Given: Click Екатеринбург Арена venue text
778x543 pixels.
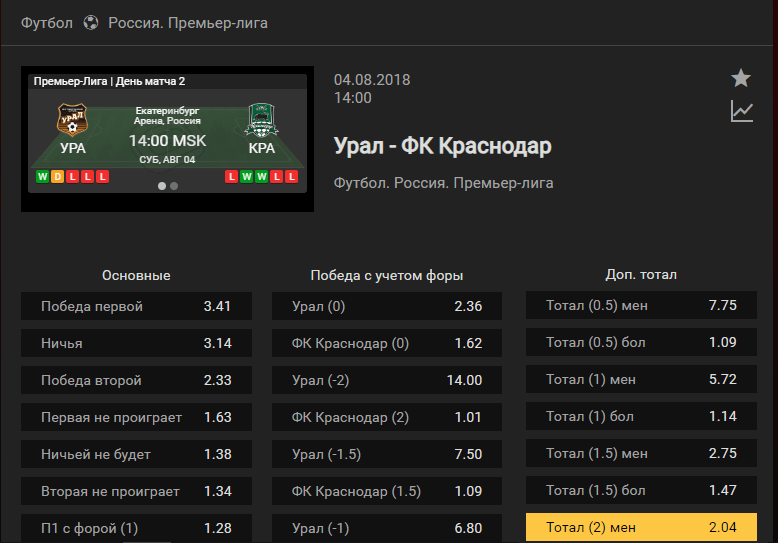Looking at the screenshot, I should (x=167, y=116).
